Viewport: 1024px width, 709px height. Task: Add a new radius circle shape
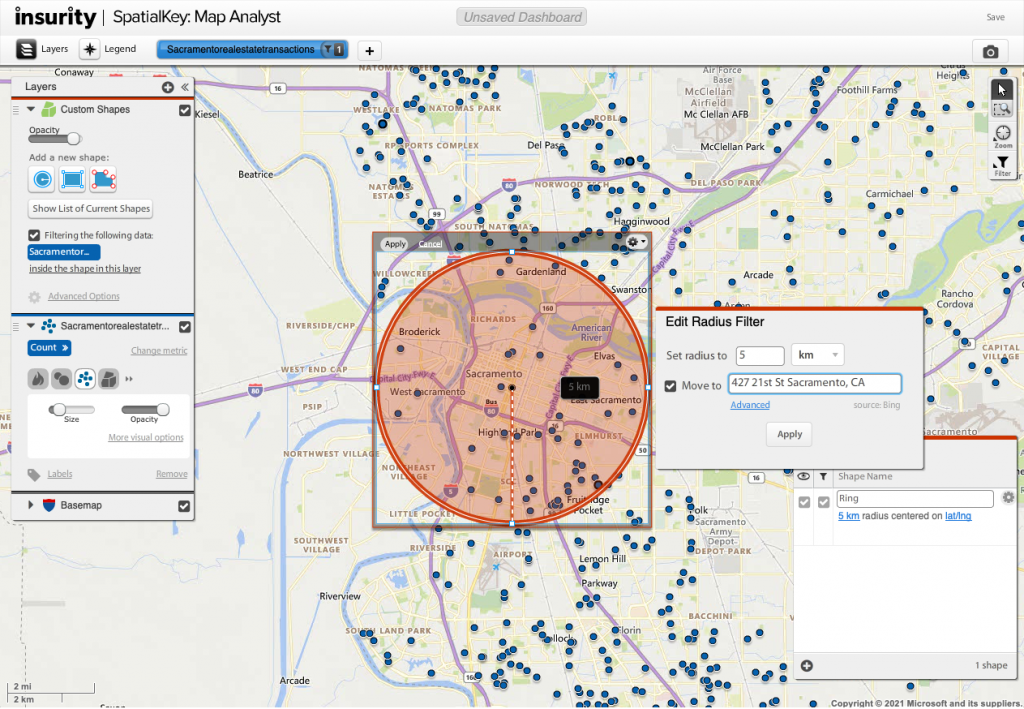[x=42, y=179]
